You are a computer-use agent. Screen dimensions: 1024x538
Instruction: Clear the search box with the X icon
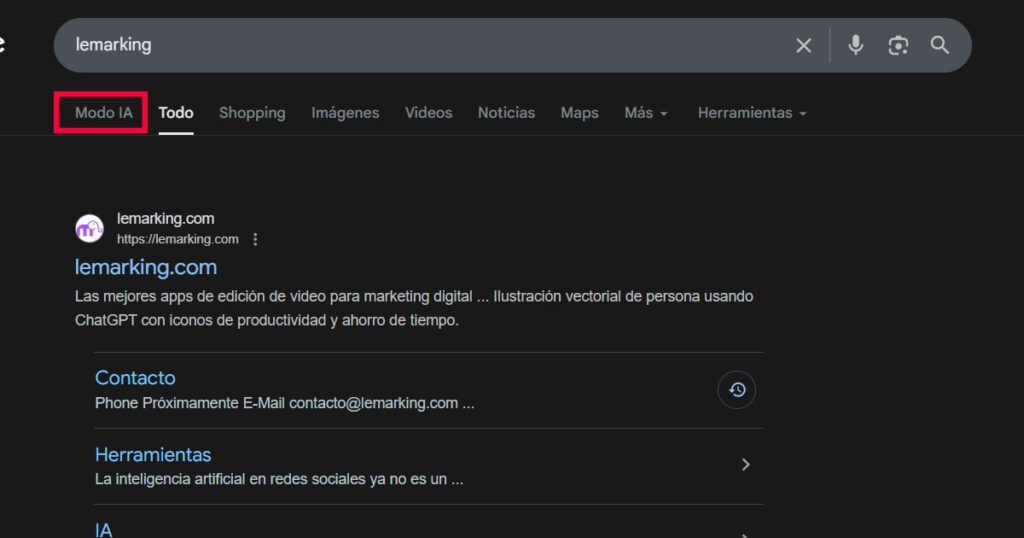803,45
